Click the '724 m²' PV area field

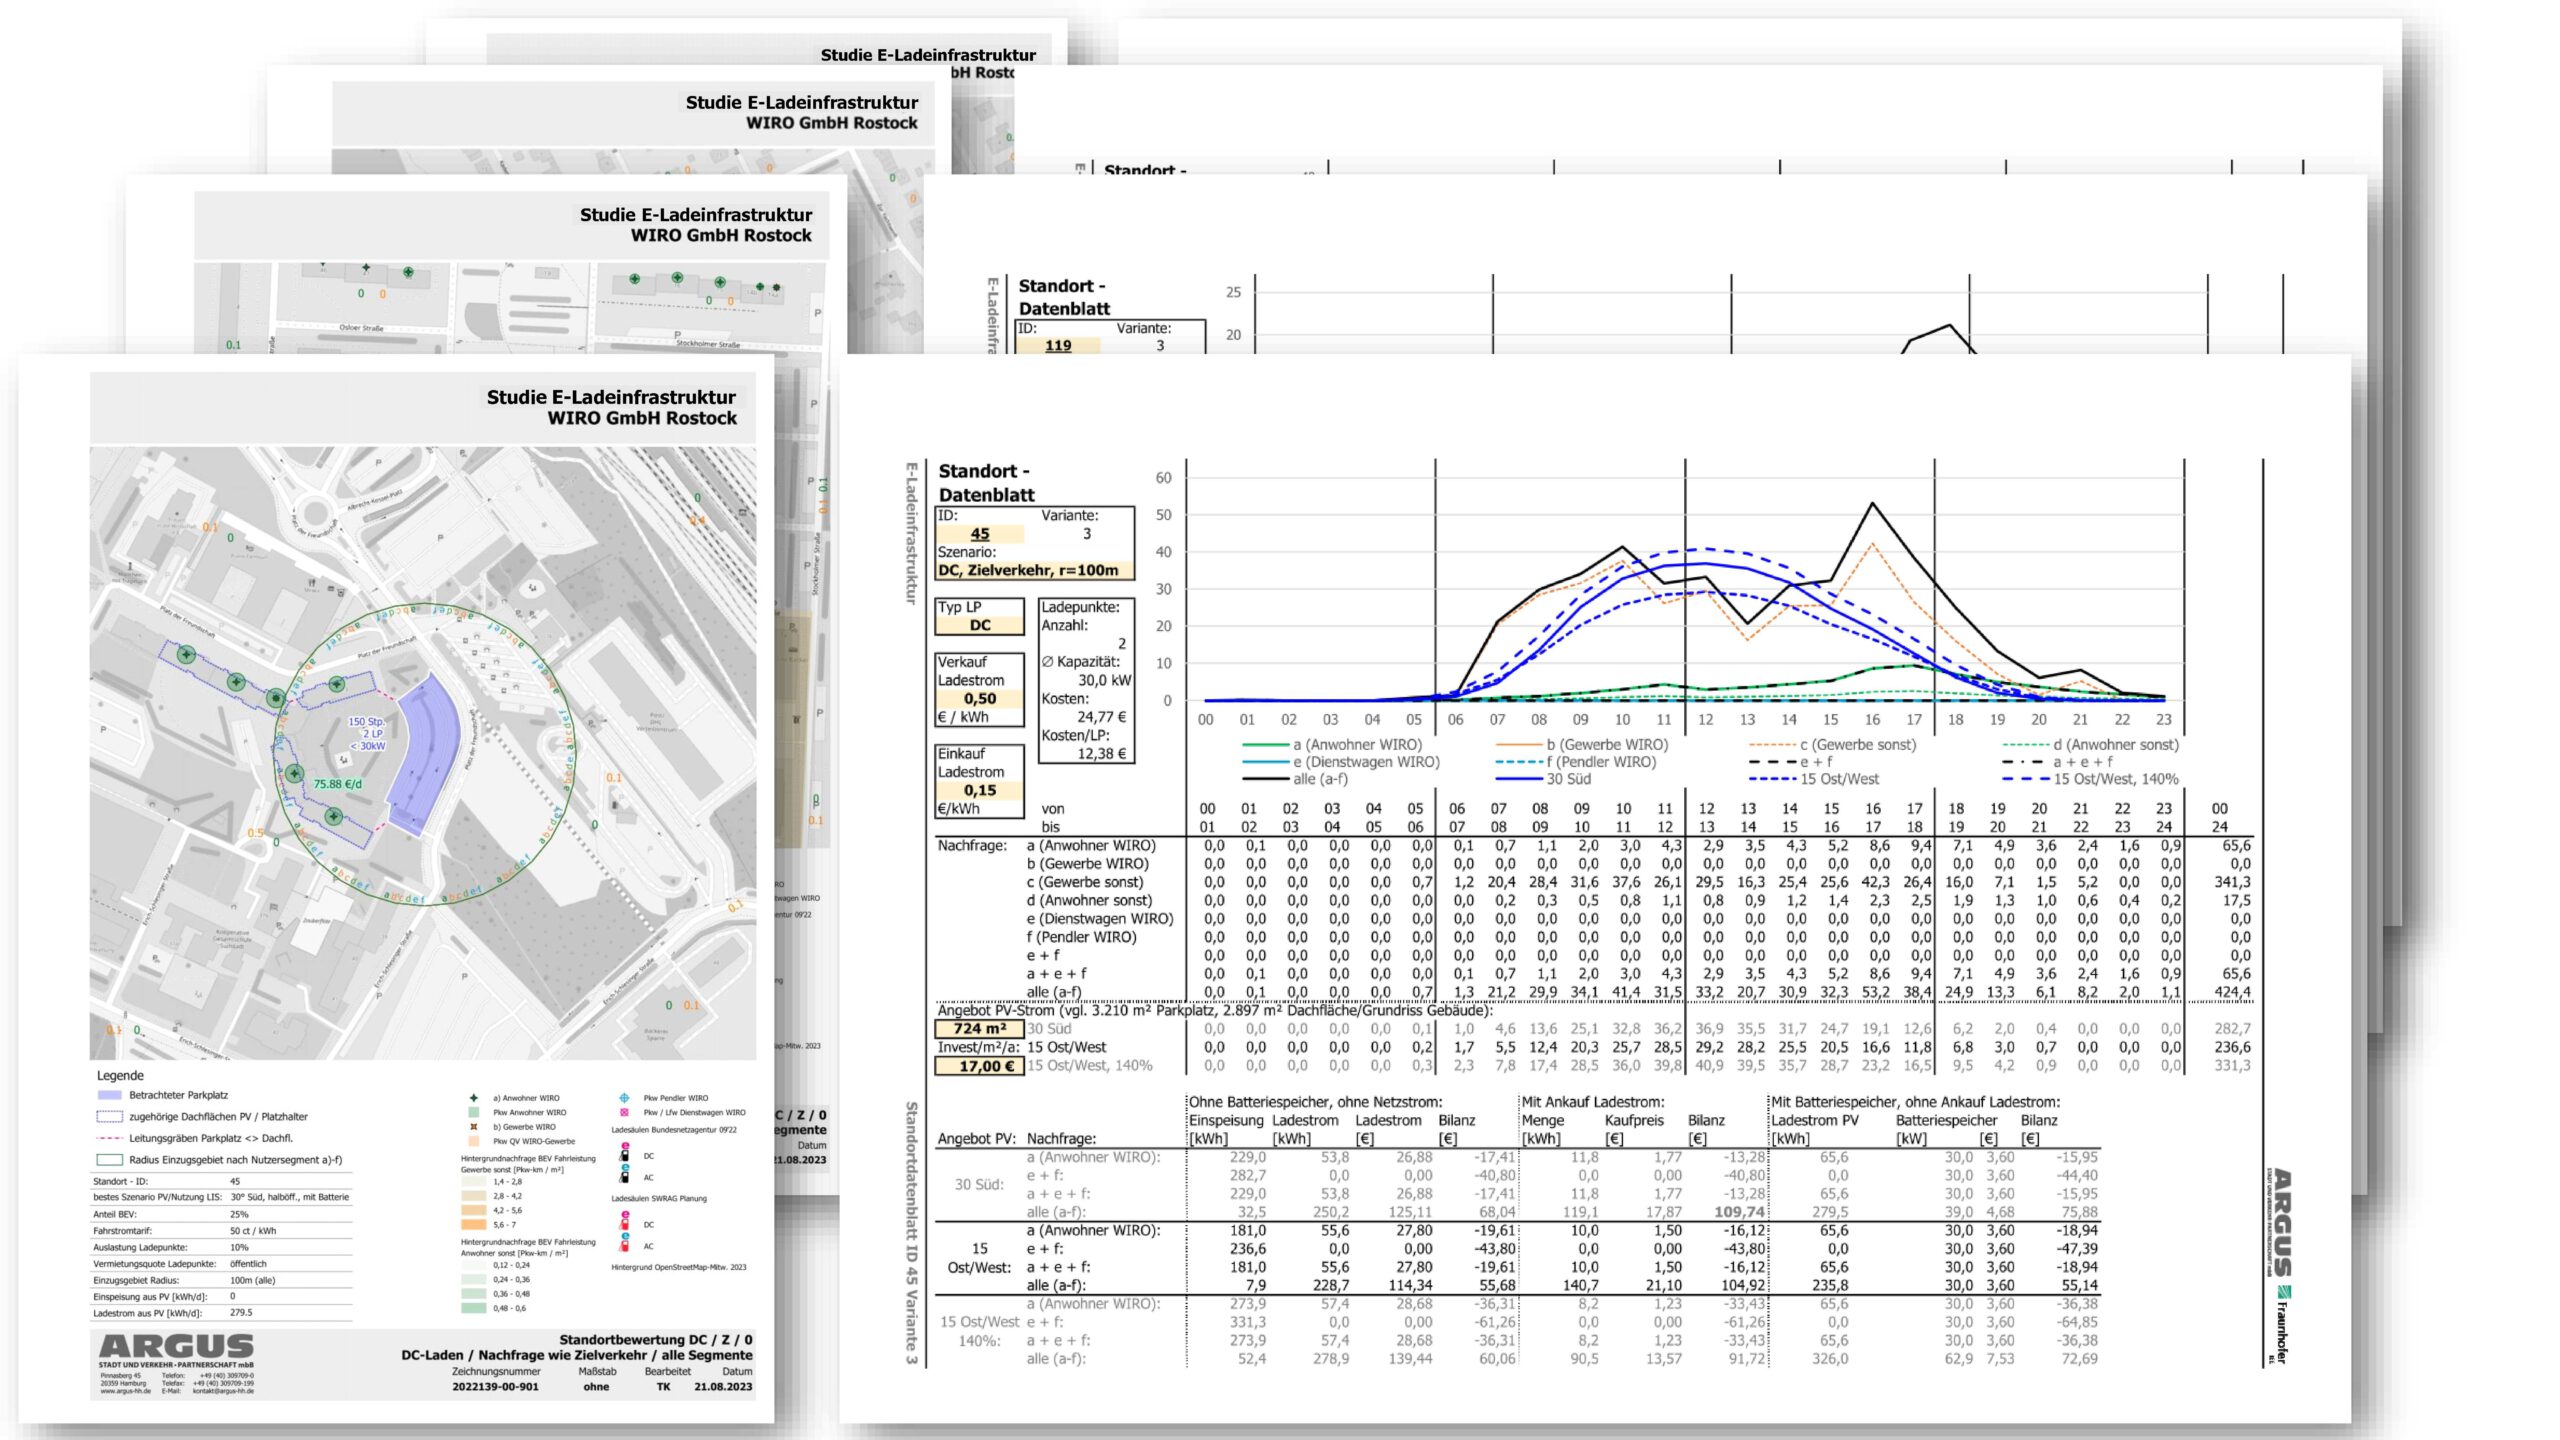pos(980,1028)
